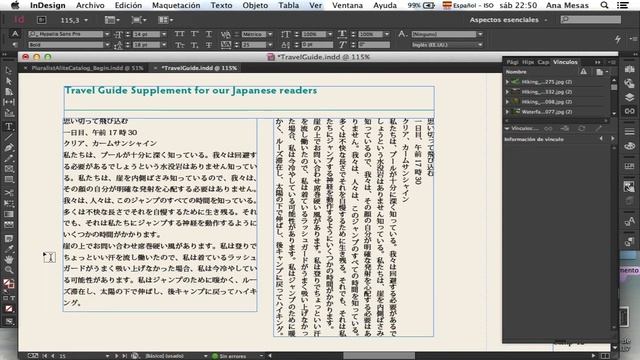Expand the Hiking_...275.jpg link row
Screen dimensions: 640x360
tap(507, 82)
